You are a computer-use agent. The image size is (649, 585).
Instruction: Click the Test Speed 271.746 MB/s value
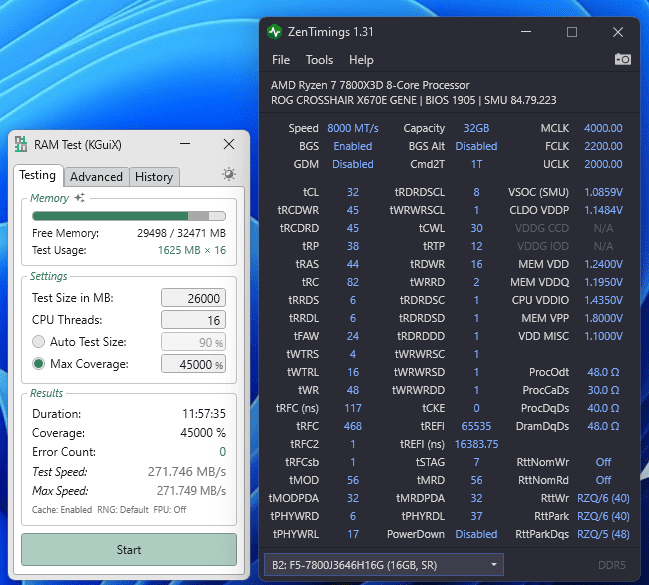(x=187, y=472)
